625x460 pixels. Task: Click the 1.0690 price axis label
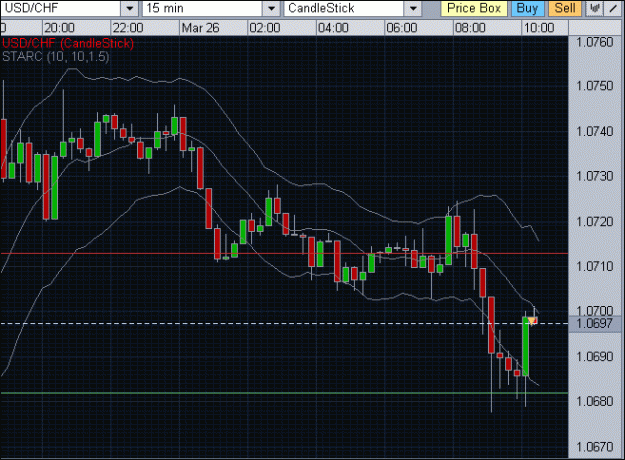pos(595,356)
